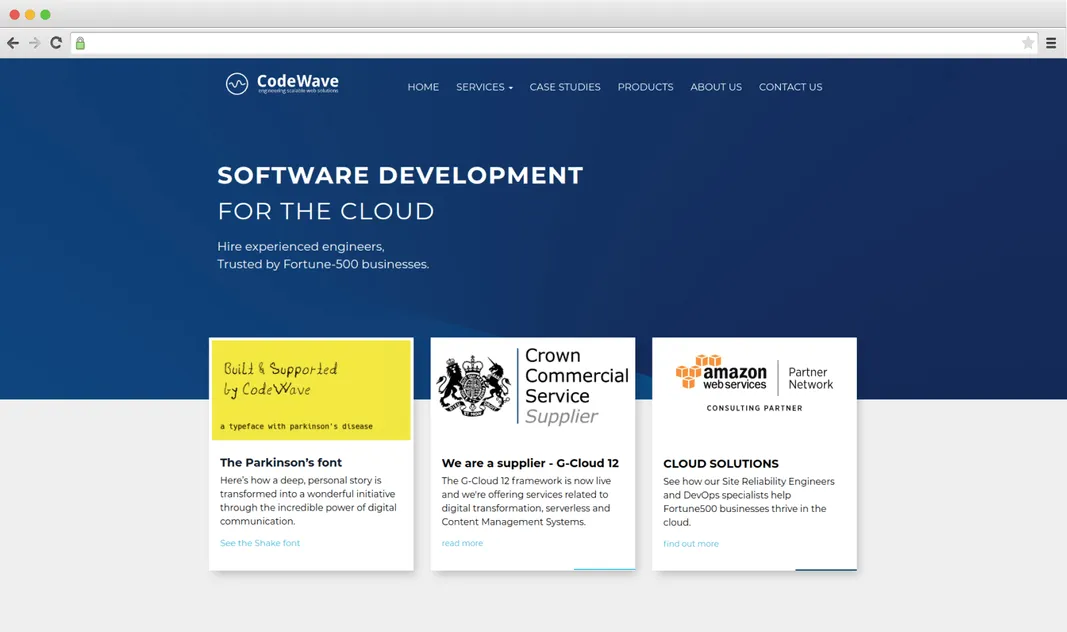
Task: Click 'Hire experienced engineers,' text
Action: (x=301, y=246)
